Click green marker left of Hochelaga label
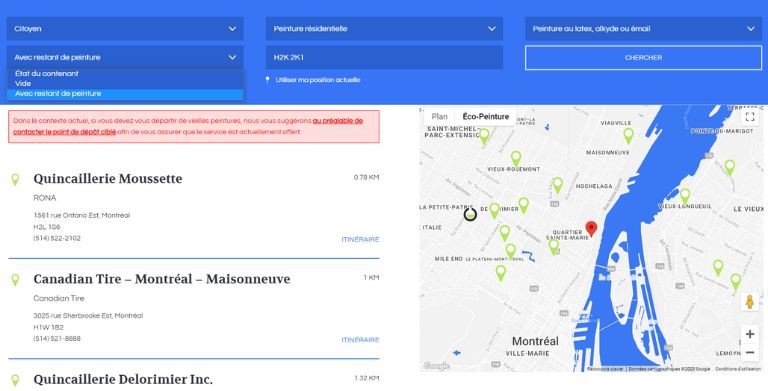 [557, 185]
